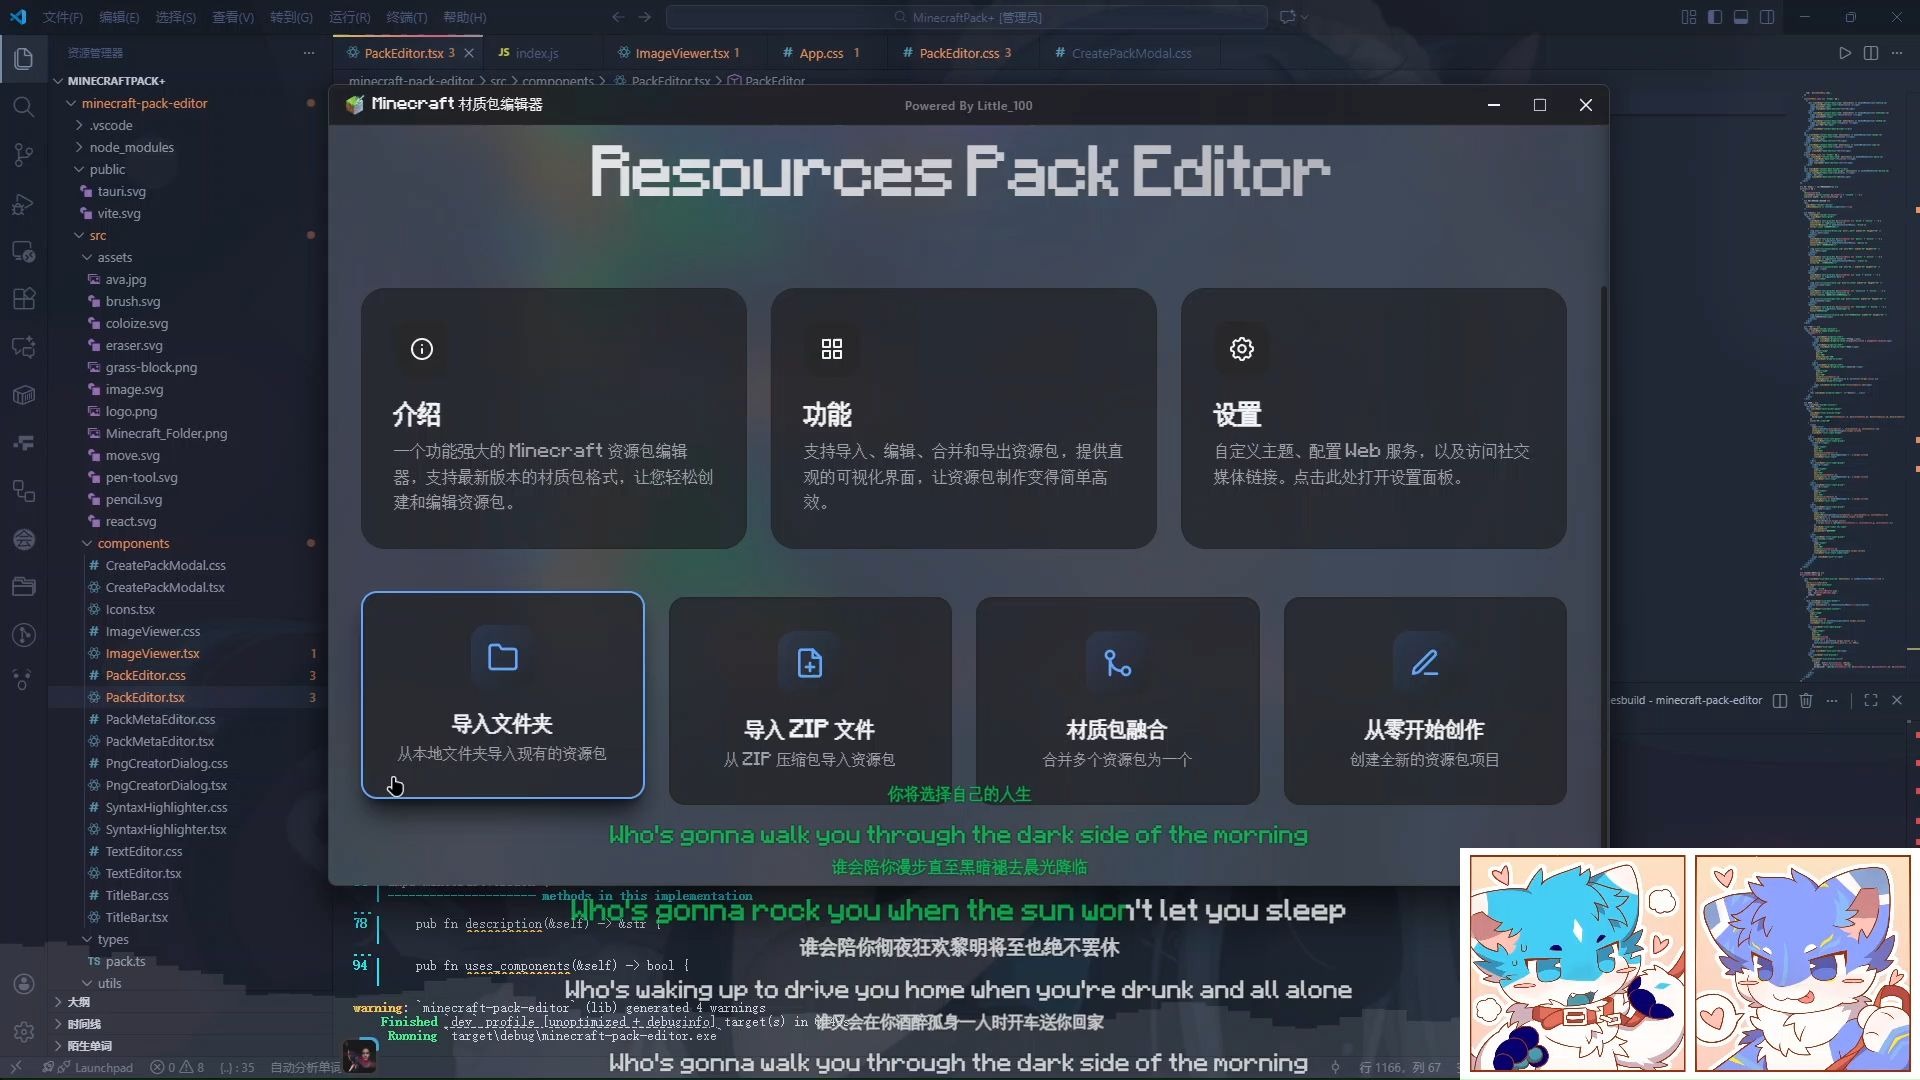Open the Search panel in the activity bar

(24, 107)
